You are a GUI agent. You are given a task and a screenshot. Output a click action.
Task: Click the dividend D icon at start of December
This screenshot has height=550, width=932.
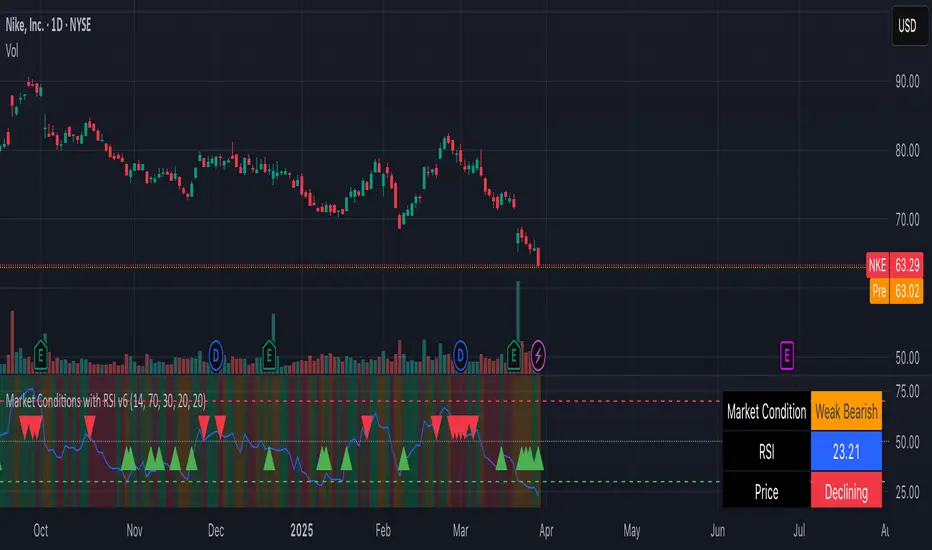(x=216, y=356)
